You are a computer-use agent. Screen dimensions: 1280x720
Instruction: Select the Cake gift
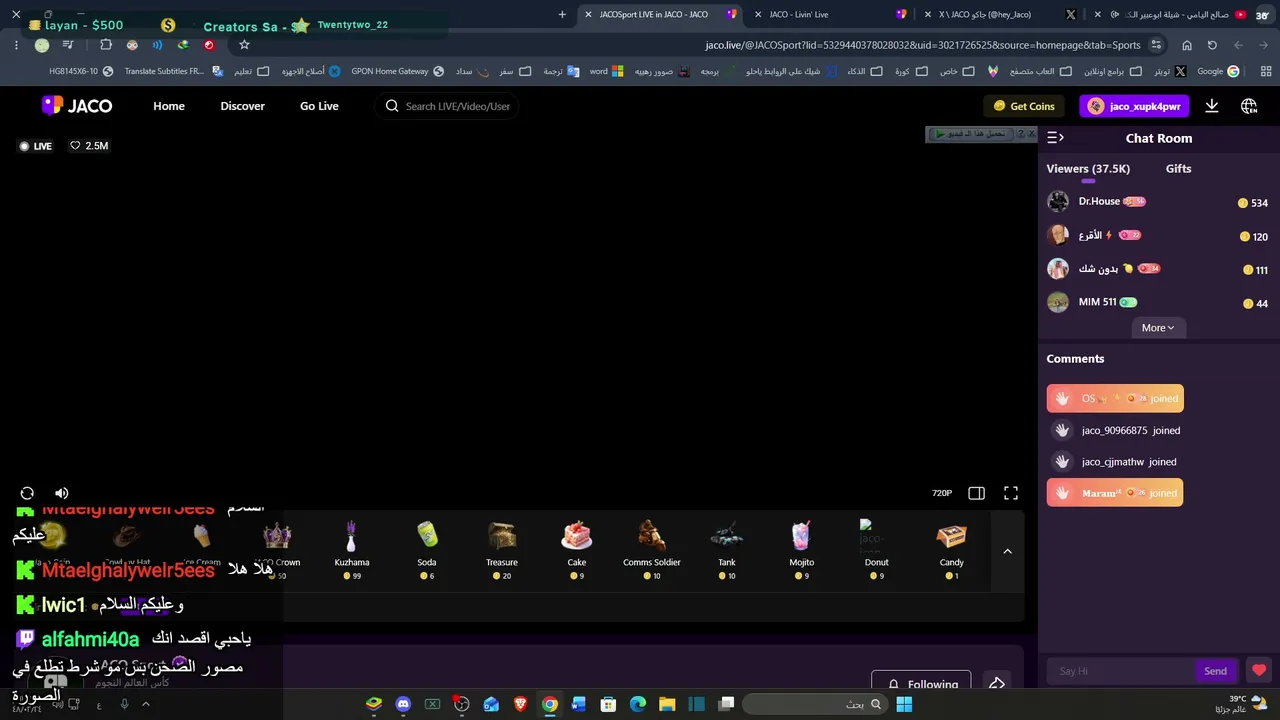coord(577,549)
